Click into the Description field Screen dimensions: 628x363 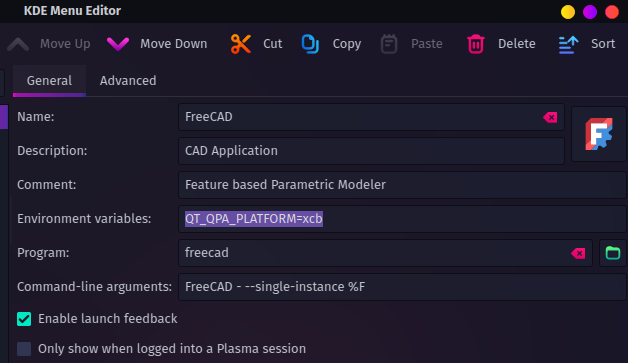pos(371,151)
